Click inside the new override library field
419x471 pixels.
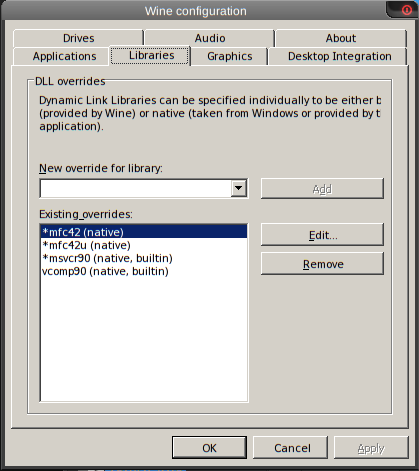pos(136,189)
